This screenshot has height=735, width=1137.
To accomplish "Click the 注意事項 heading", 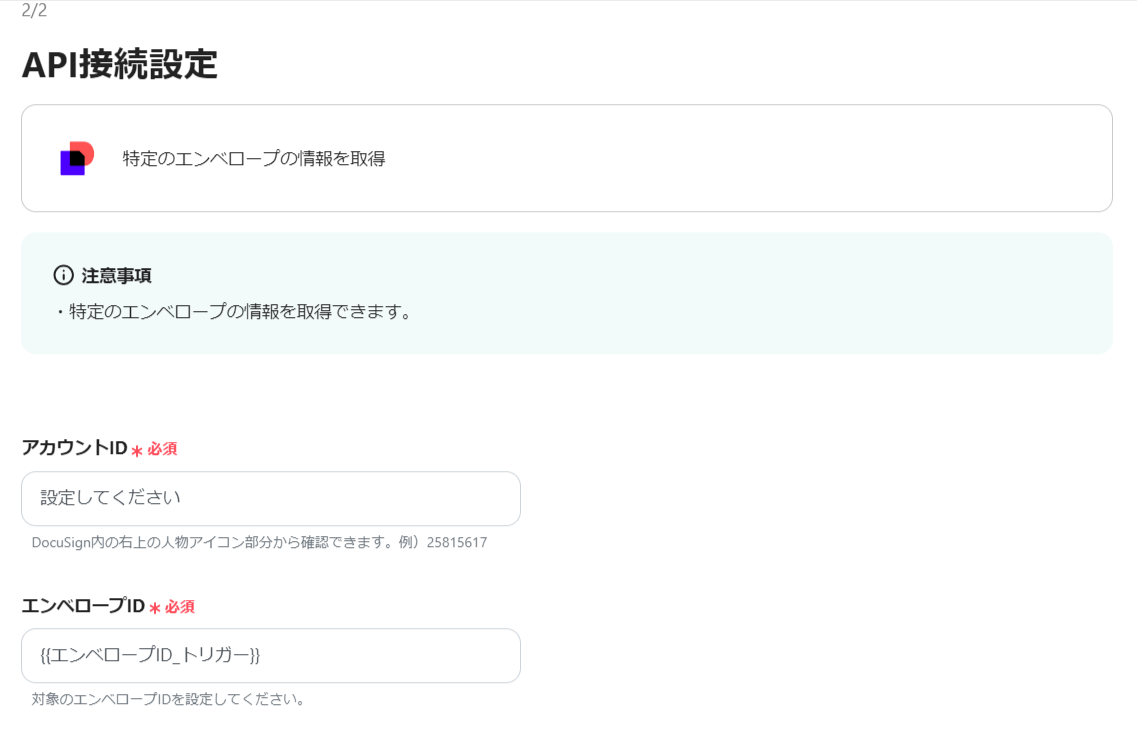I will tap(116, 276).
